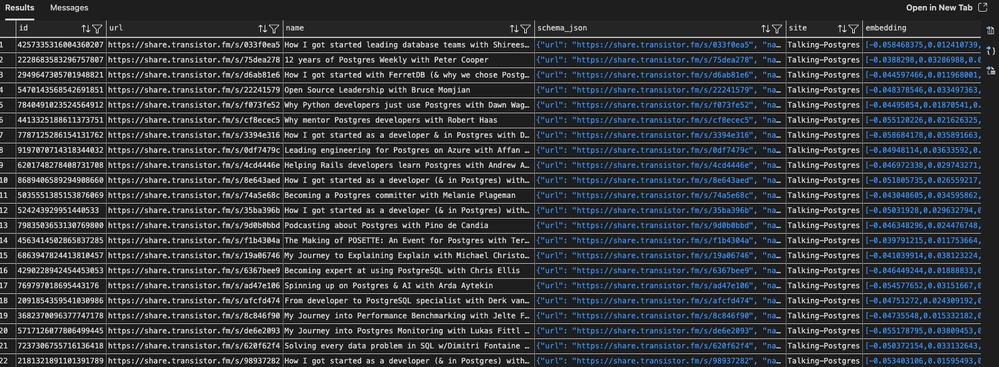Screen dimensions: 999x367
Task: Click url cell ending in 033f0ea5
Action: [x=194, y=45]
